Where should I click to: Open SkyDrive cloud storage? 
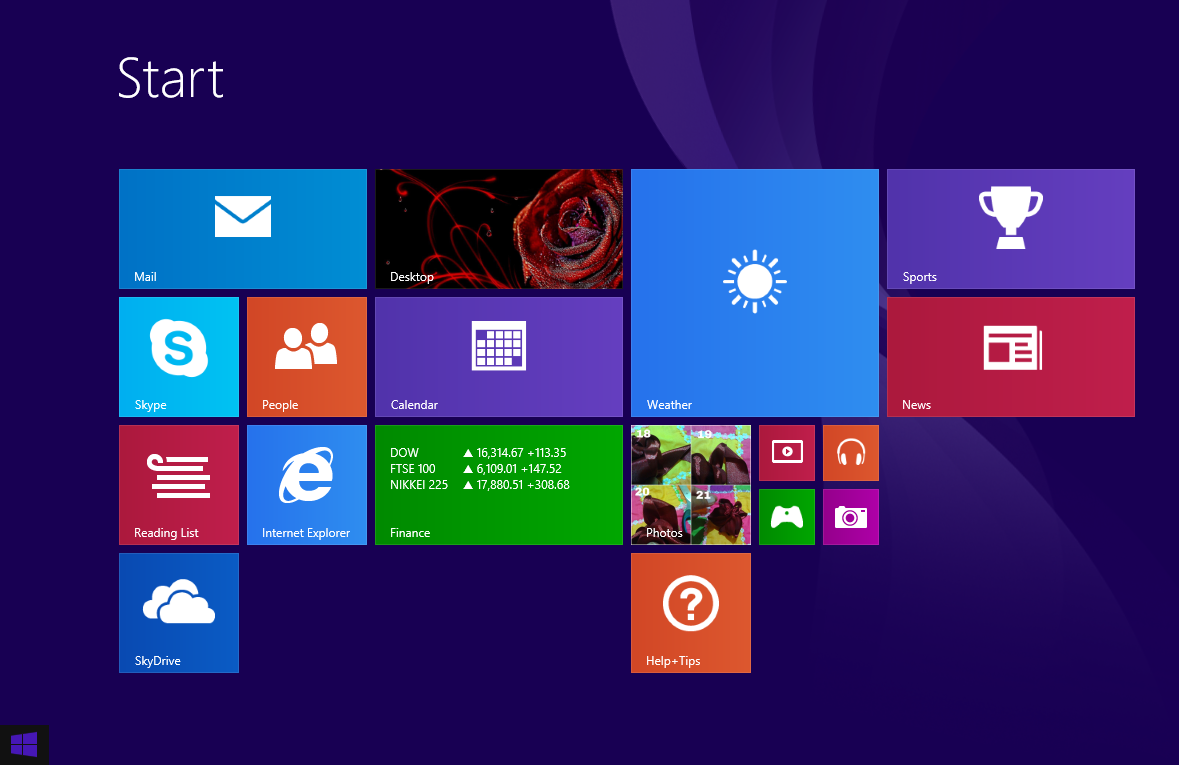click(x=178, y=613)
